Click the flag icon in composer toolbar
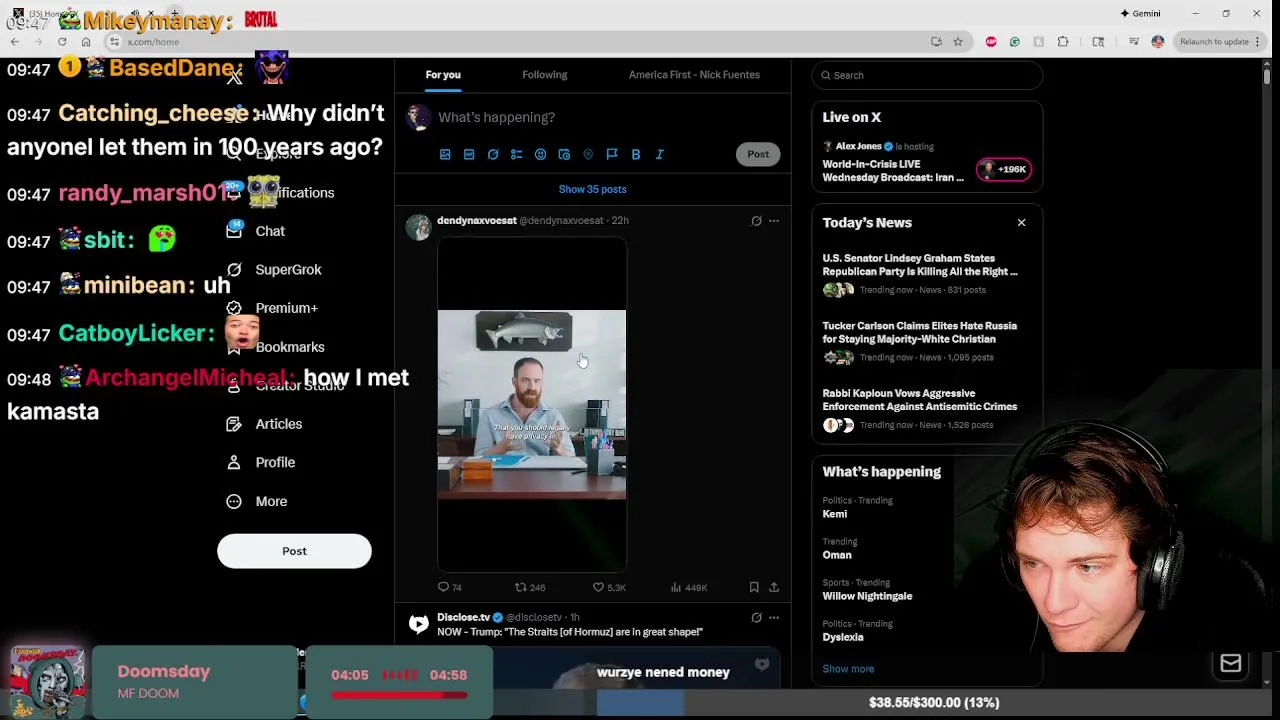Viewport: 1280px width, 720px height. tap(612, 154)
